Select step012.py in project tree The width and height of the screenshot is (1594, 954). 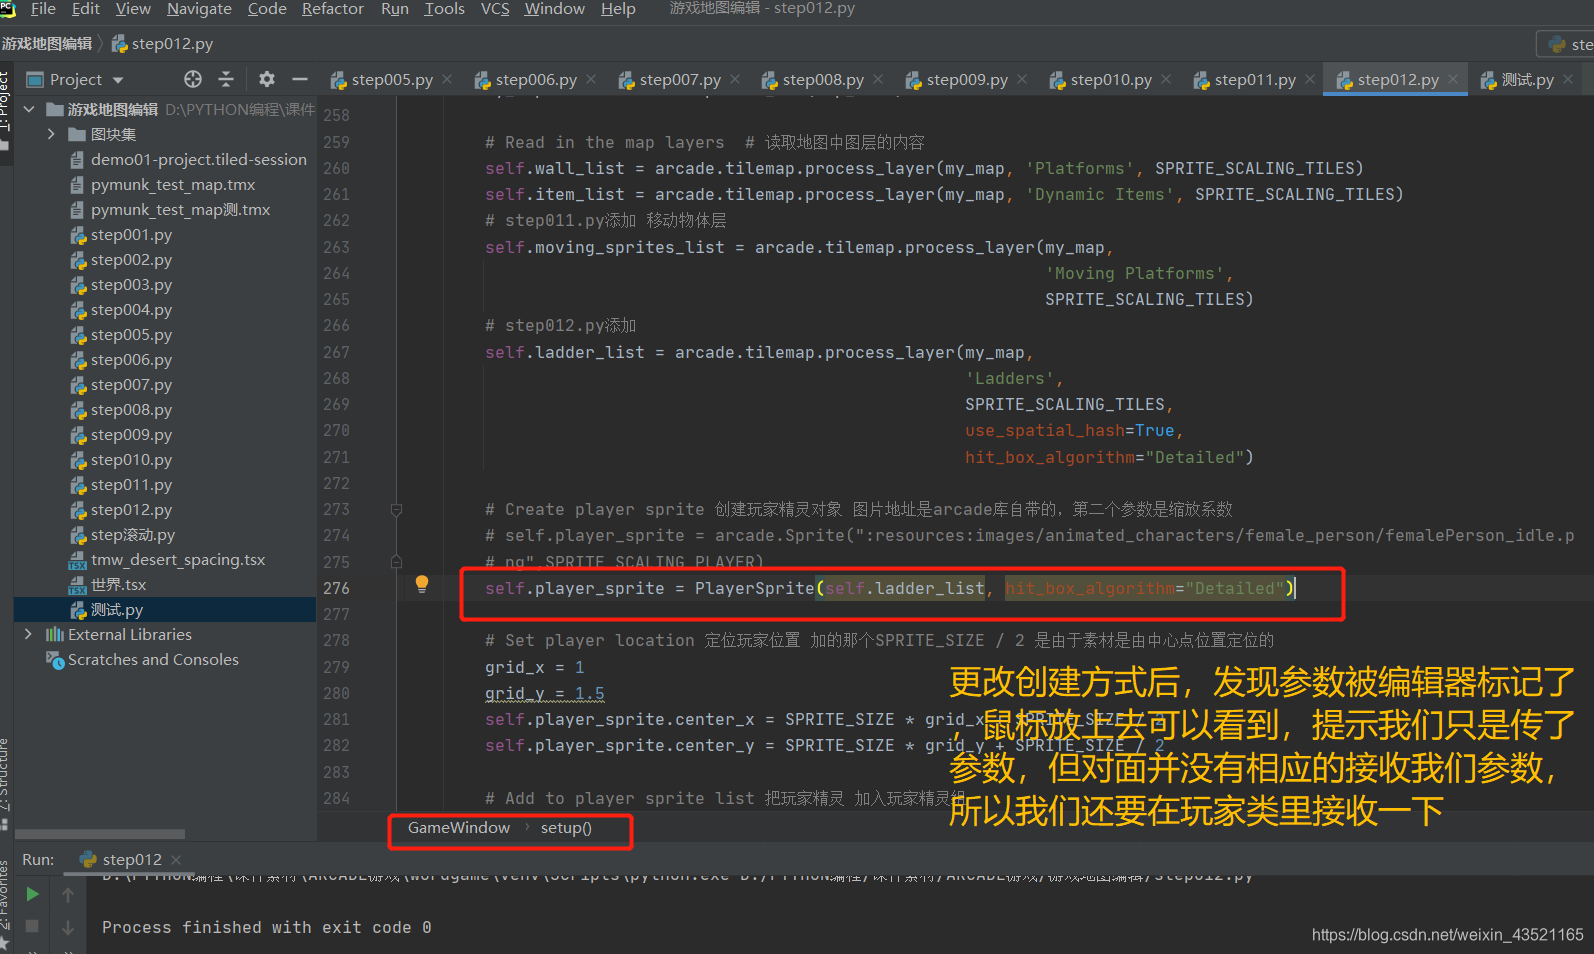point(131,510)
